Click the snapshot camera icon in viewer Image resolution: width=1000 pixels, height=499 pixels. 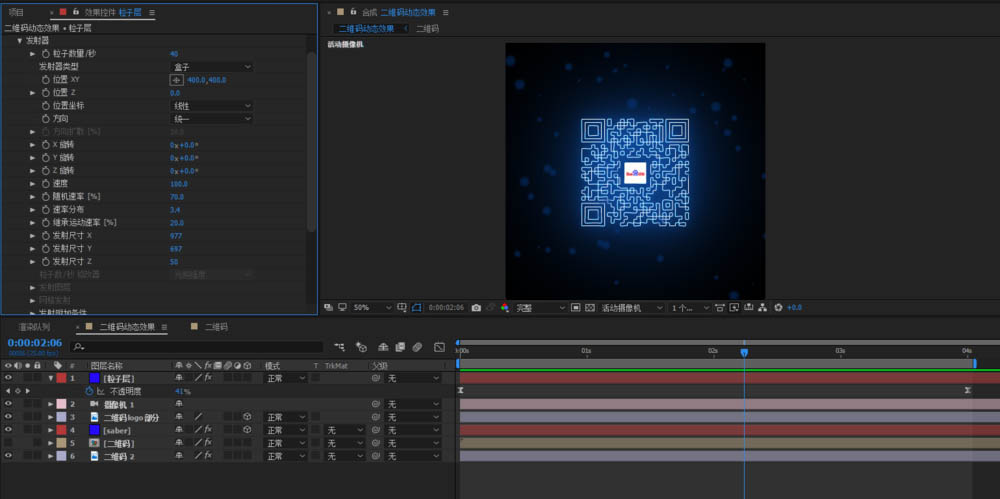point(476,307)
